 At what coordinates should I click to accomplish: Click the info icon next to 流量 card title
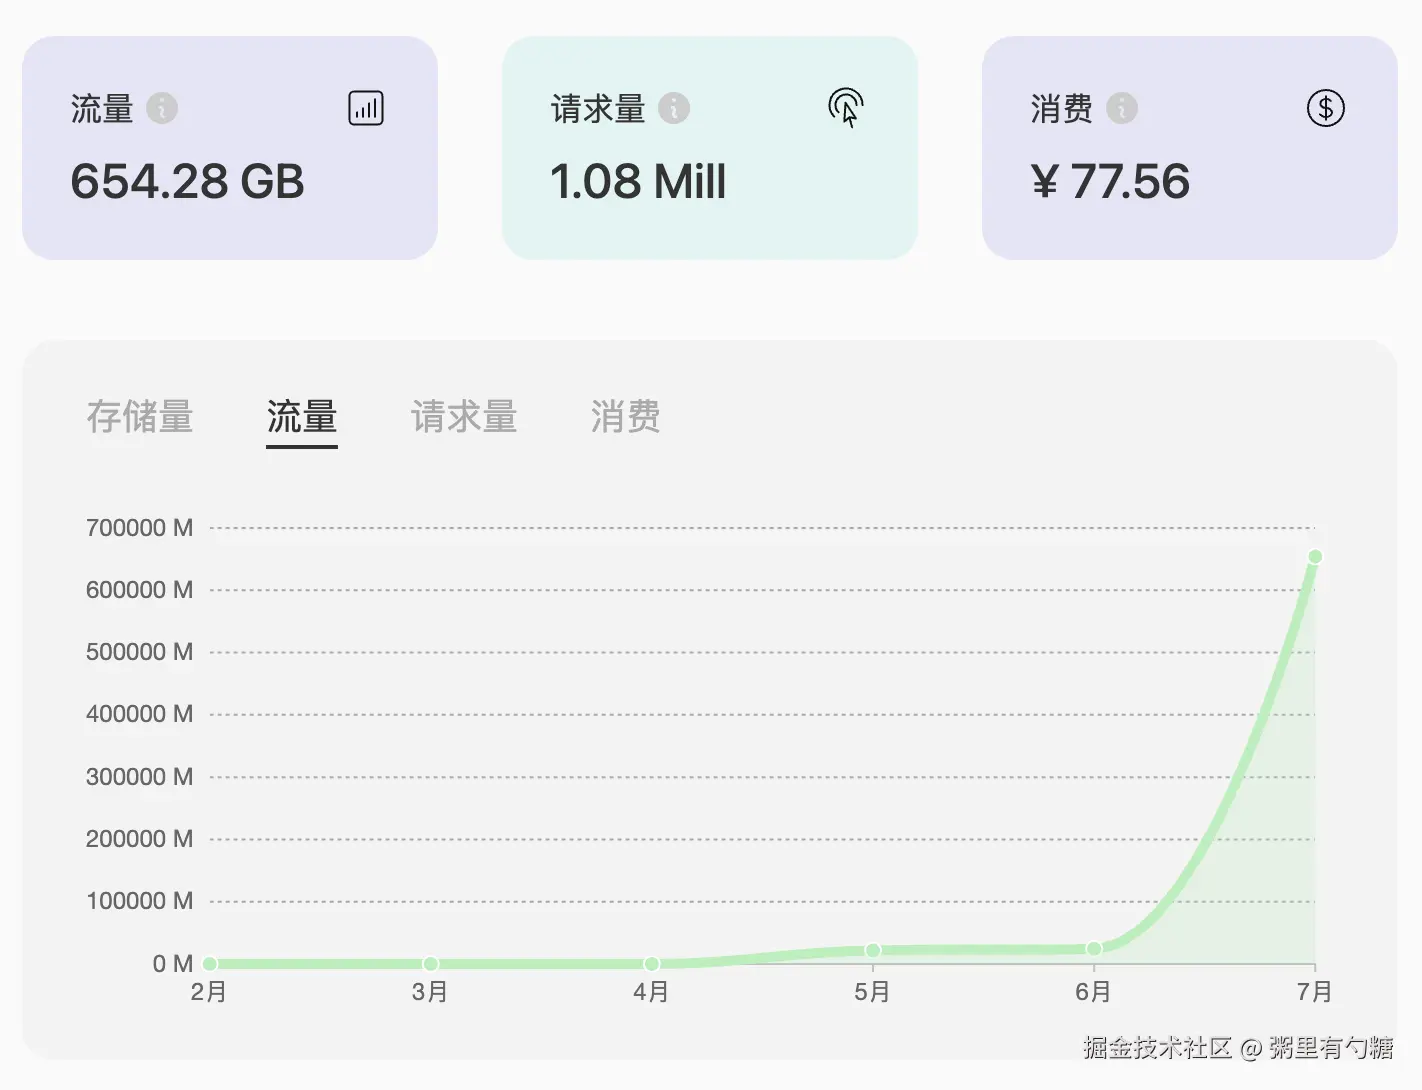pos(162,108)
